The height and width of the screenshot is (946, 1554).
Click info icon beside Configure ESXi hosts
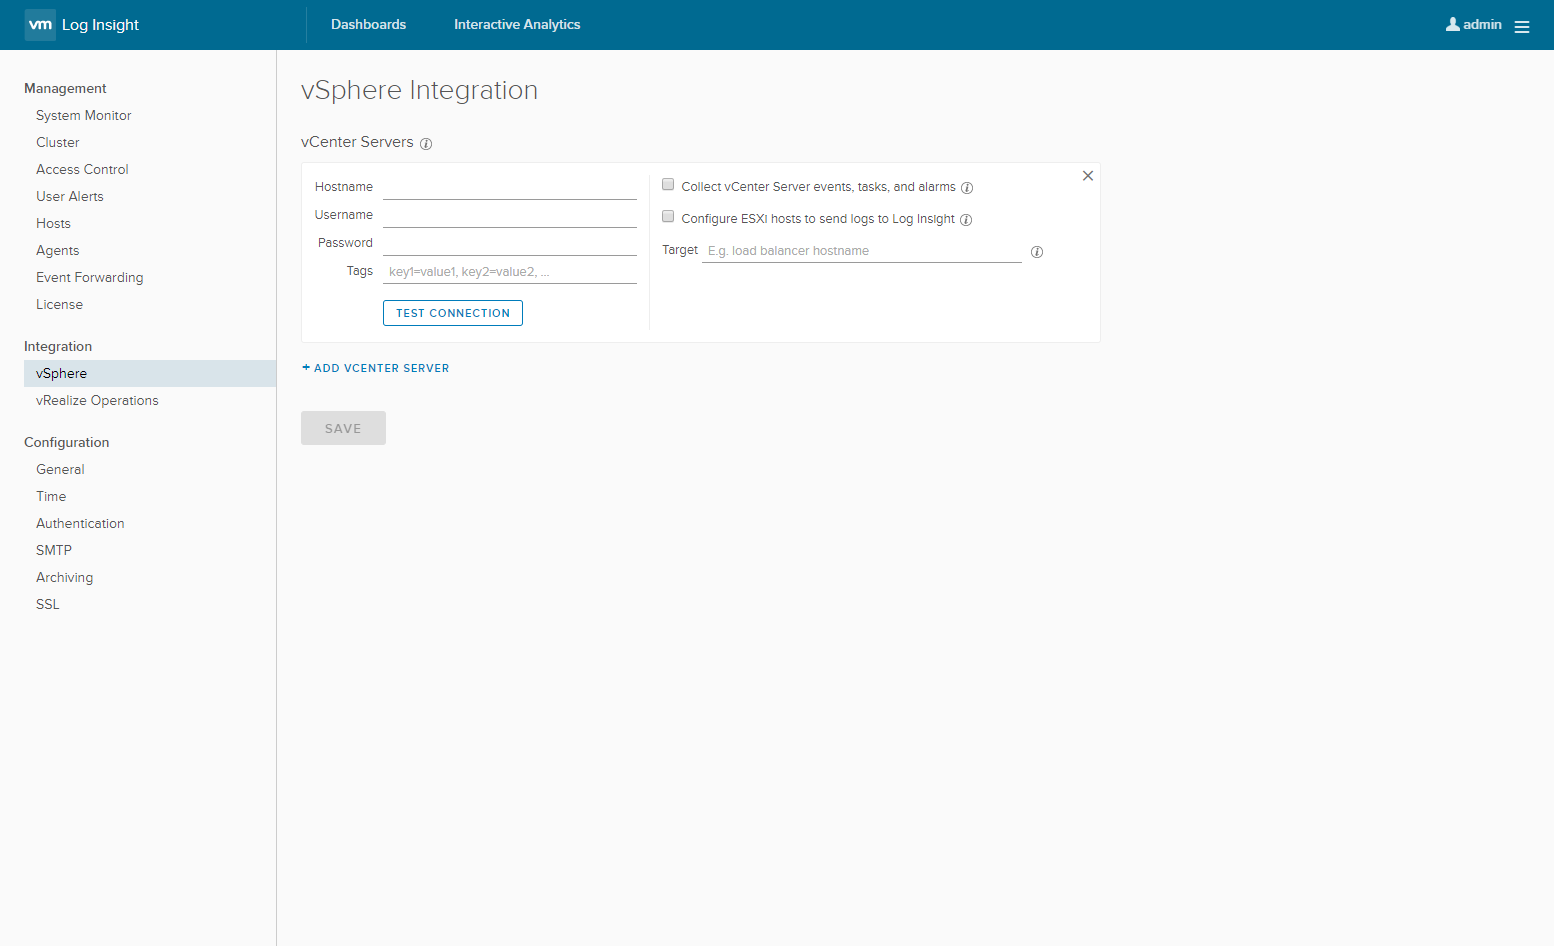[966, 220]
